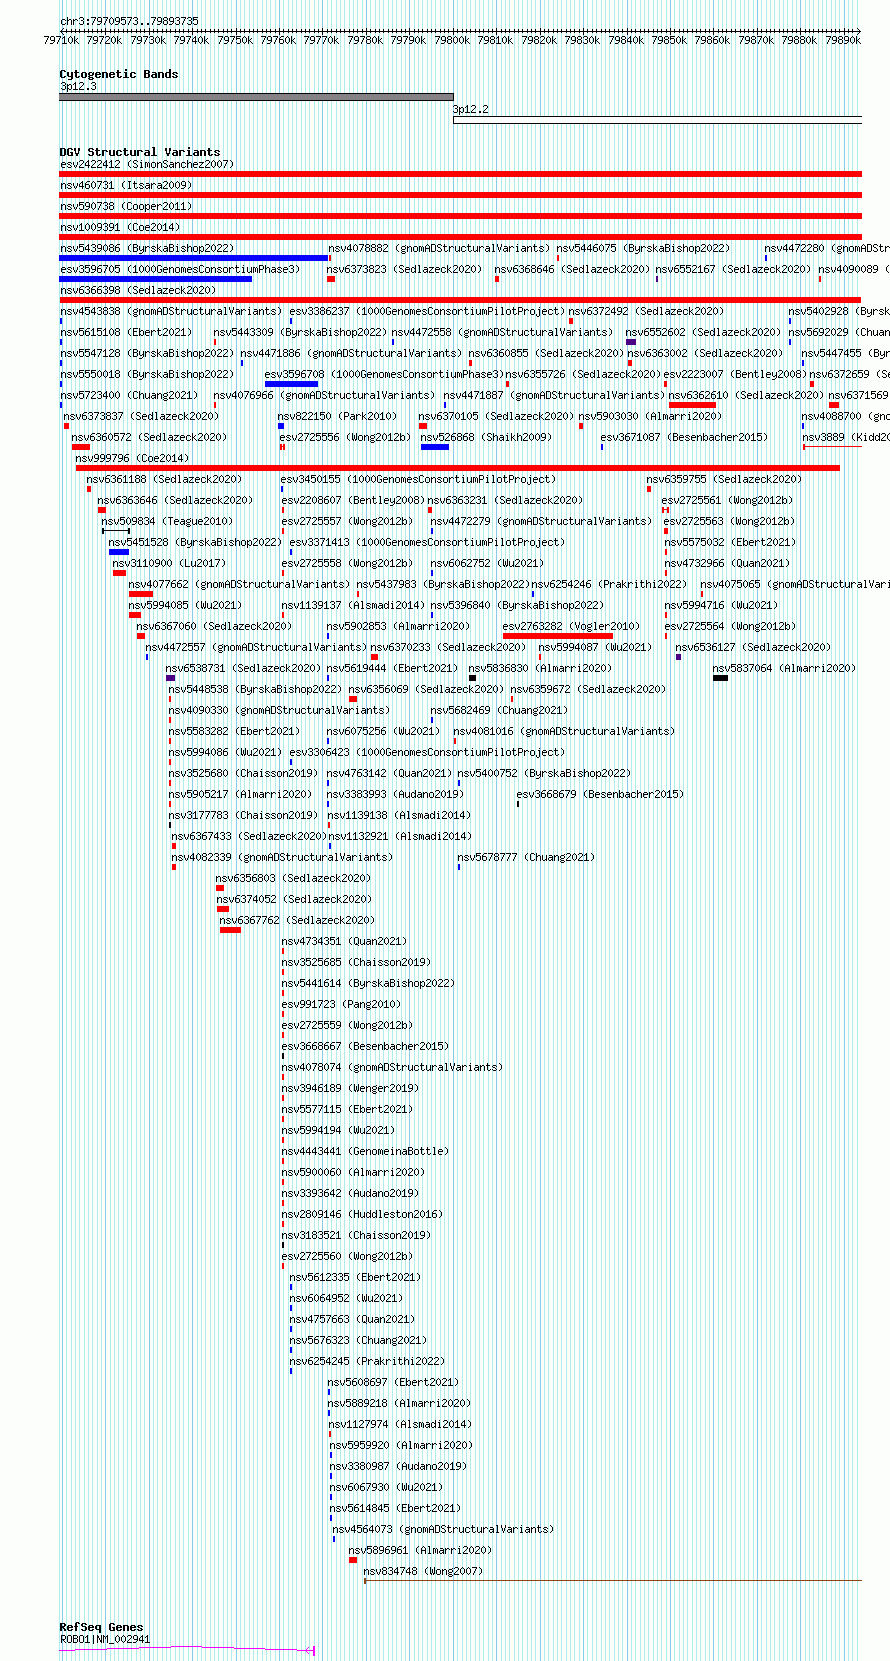Open variant nsv3889 (Kidd2008) label
Image resolution: width=890 pixels, height=1661 pixels.
point(846,437)
